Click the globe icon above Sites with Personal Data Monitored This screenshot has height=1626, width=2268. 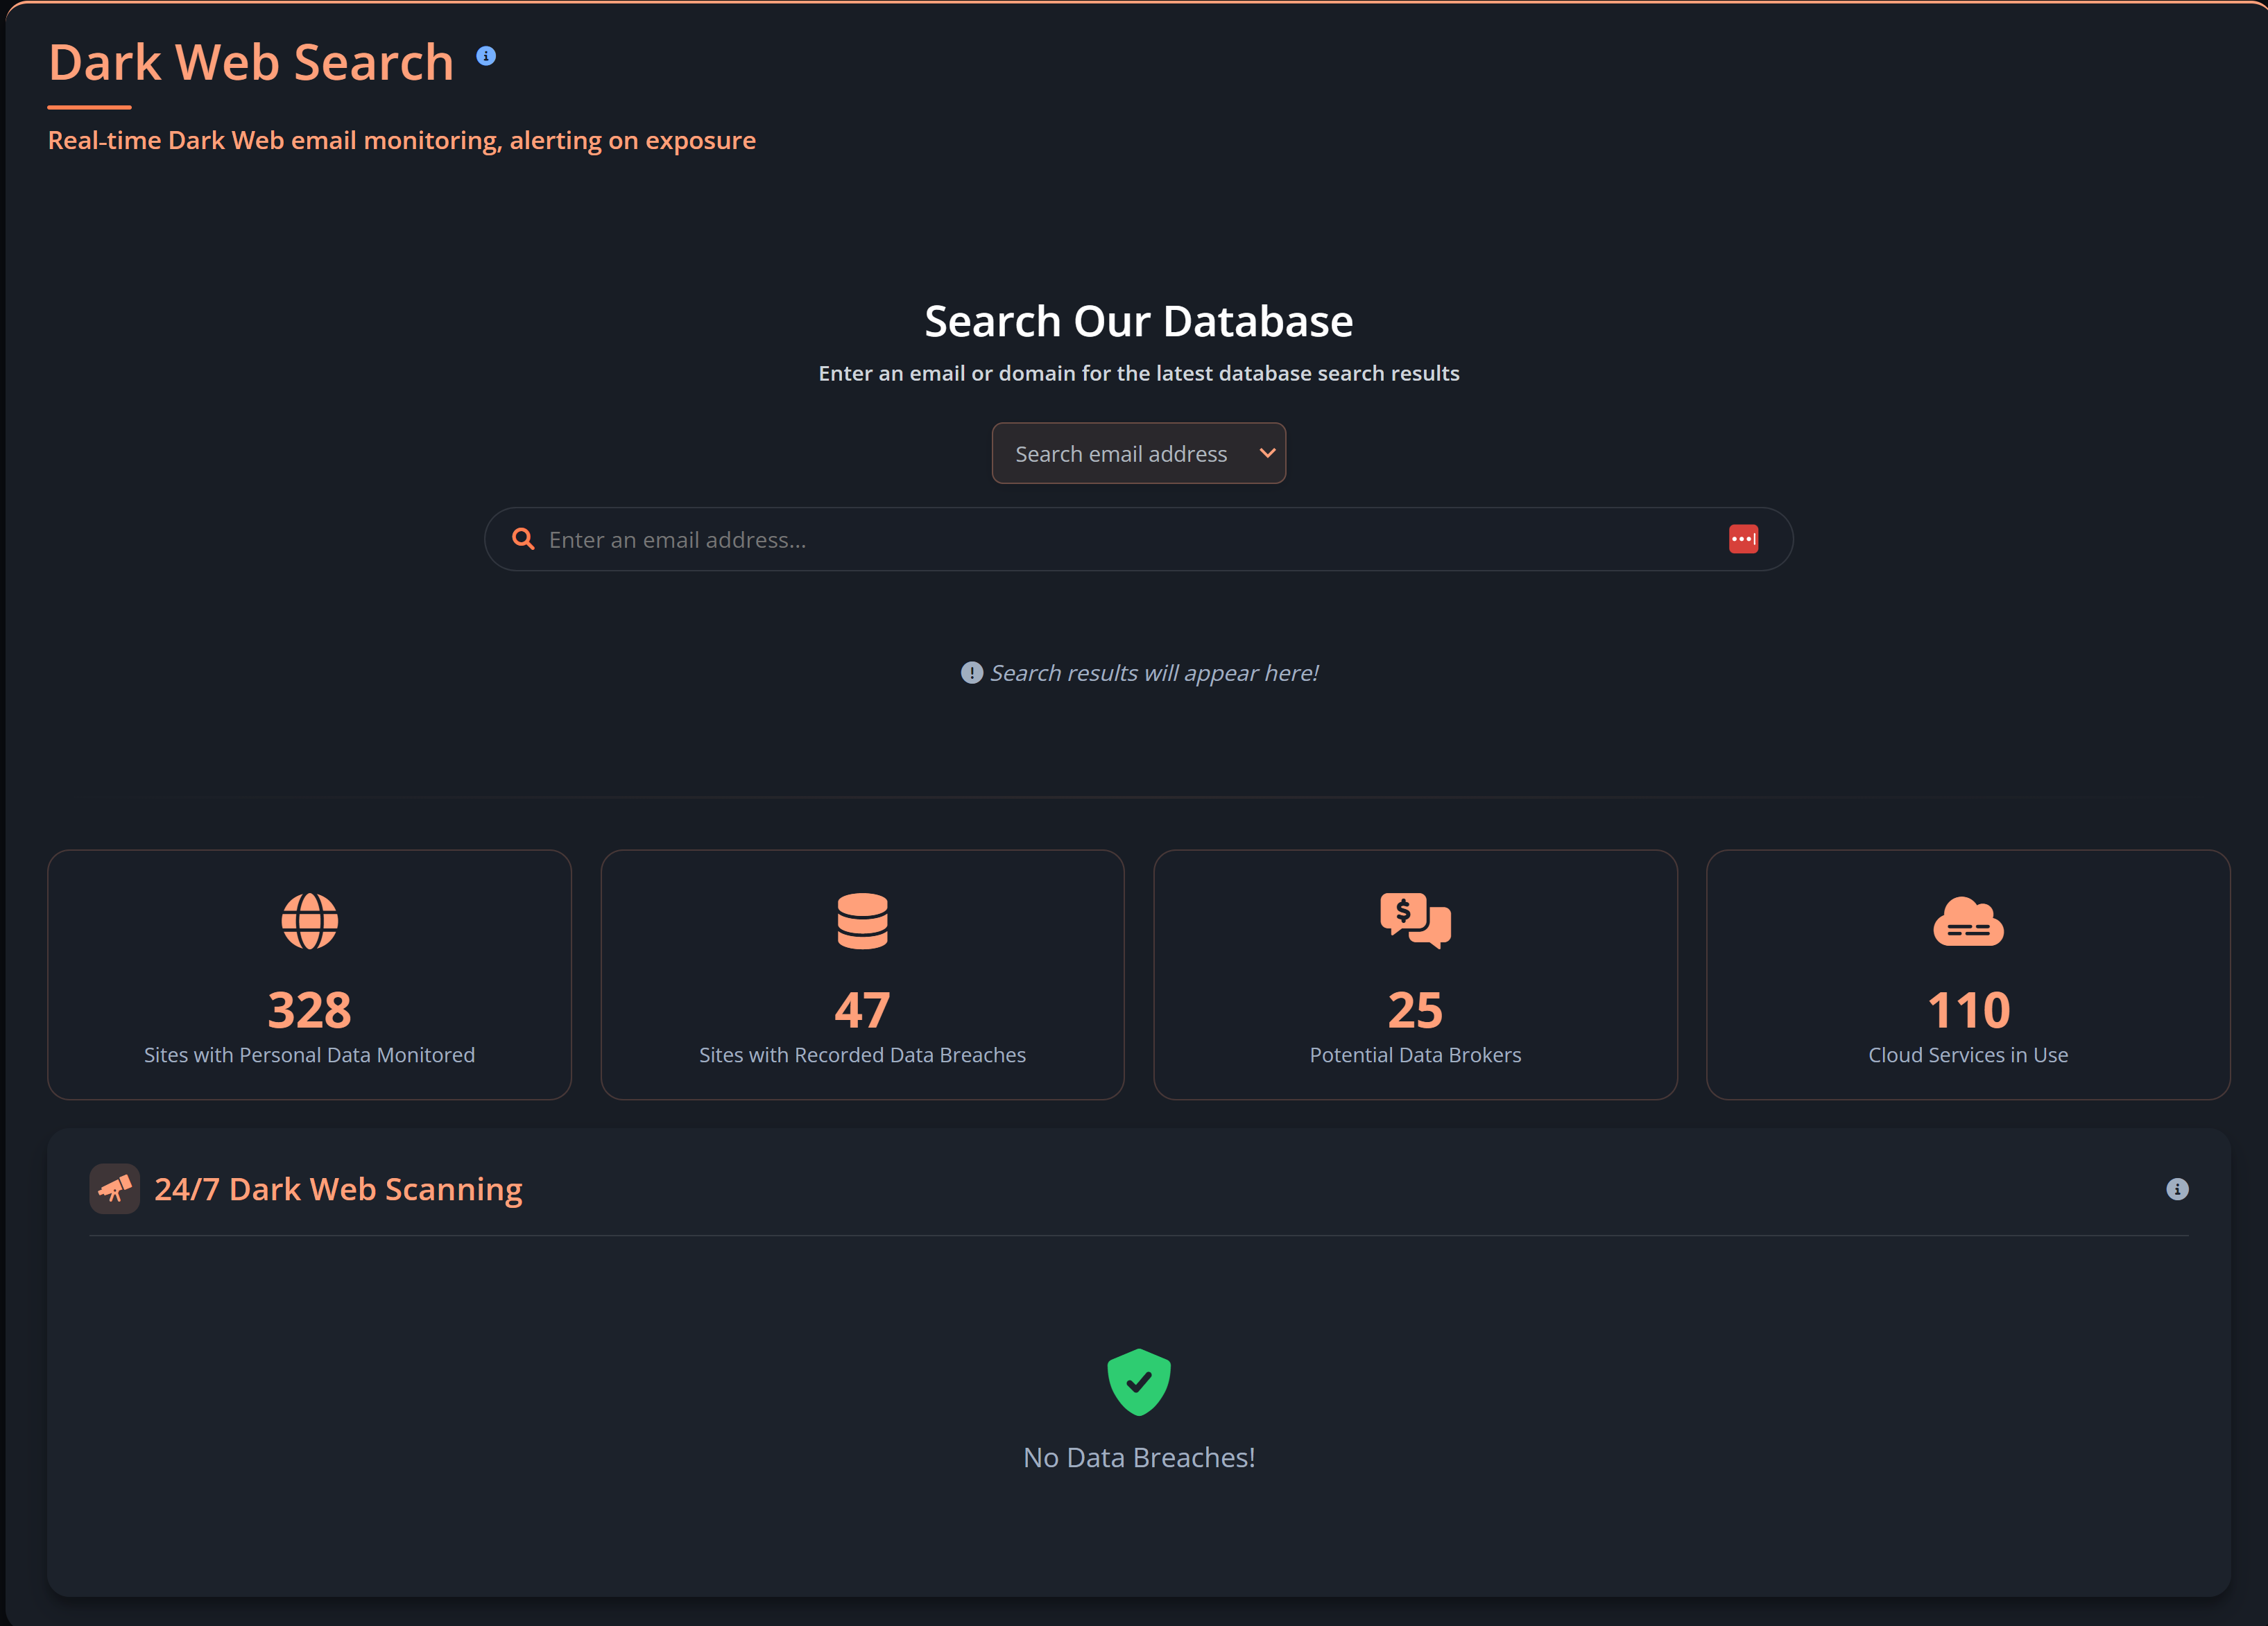point(309,921)
